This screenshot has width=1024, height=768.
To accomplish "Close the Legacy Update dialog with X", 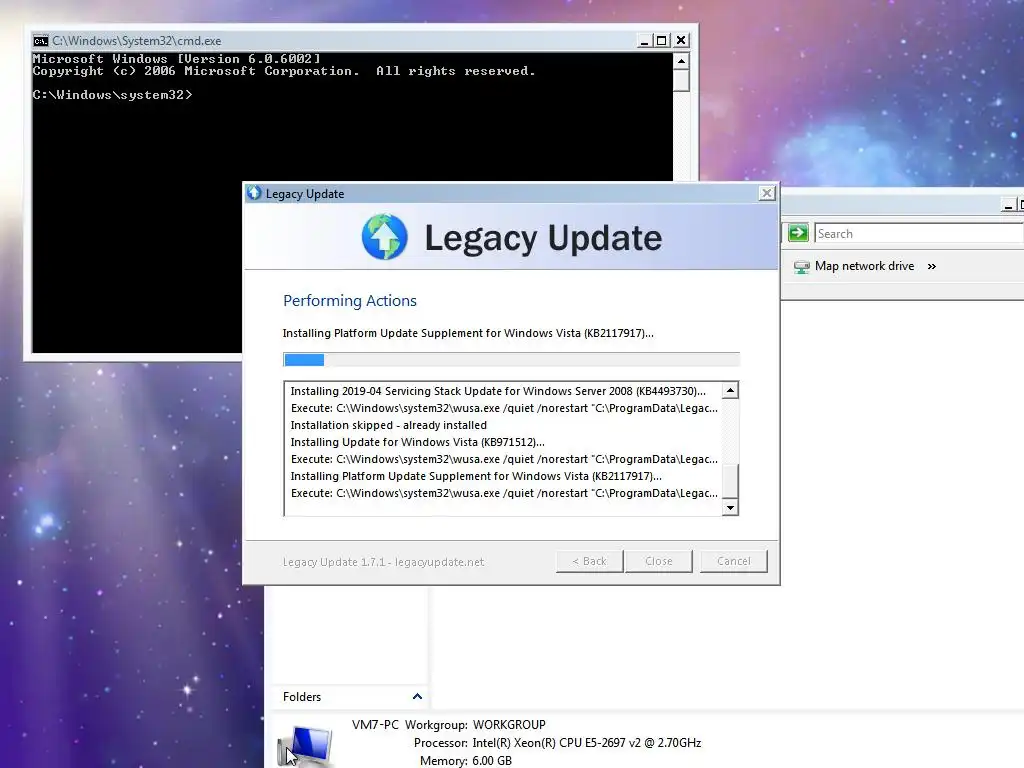I will (x=767, y=193).
